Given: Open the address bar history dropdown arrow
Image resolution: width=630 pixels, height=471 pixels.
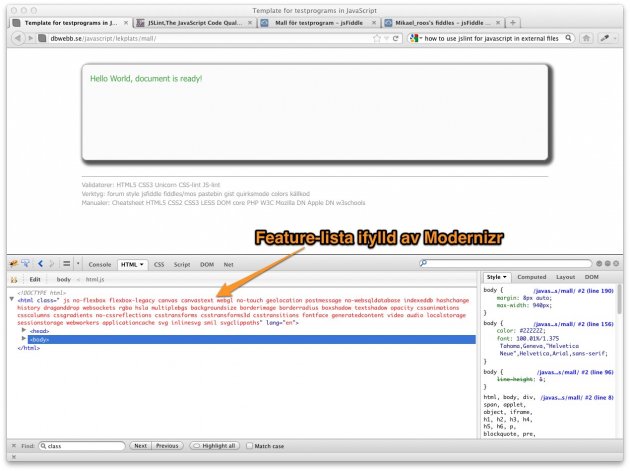Looking at the screenshot, I should pos(387,38).
